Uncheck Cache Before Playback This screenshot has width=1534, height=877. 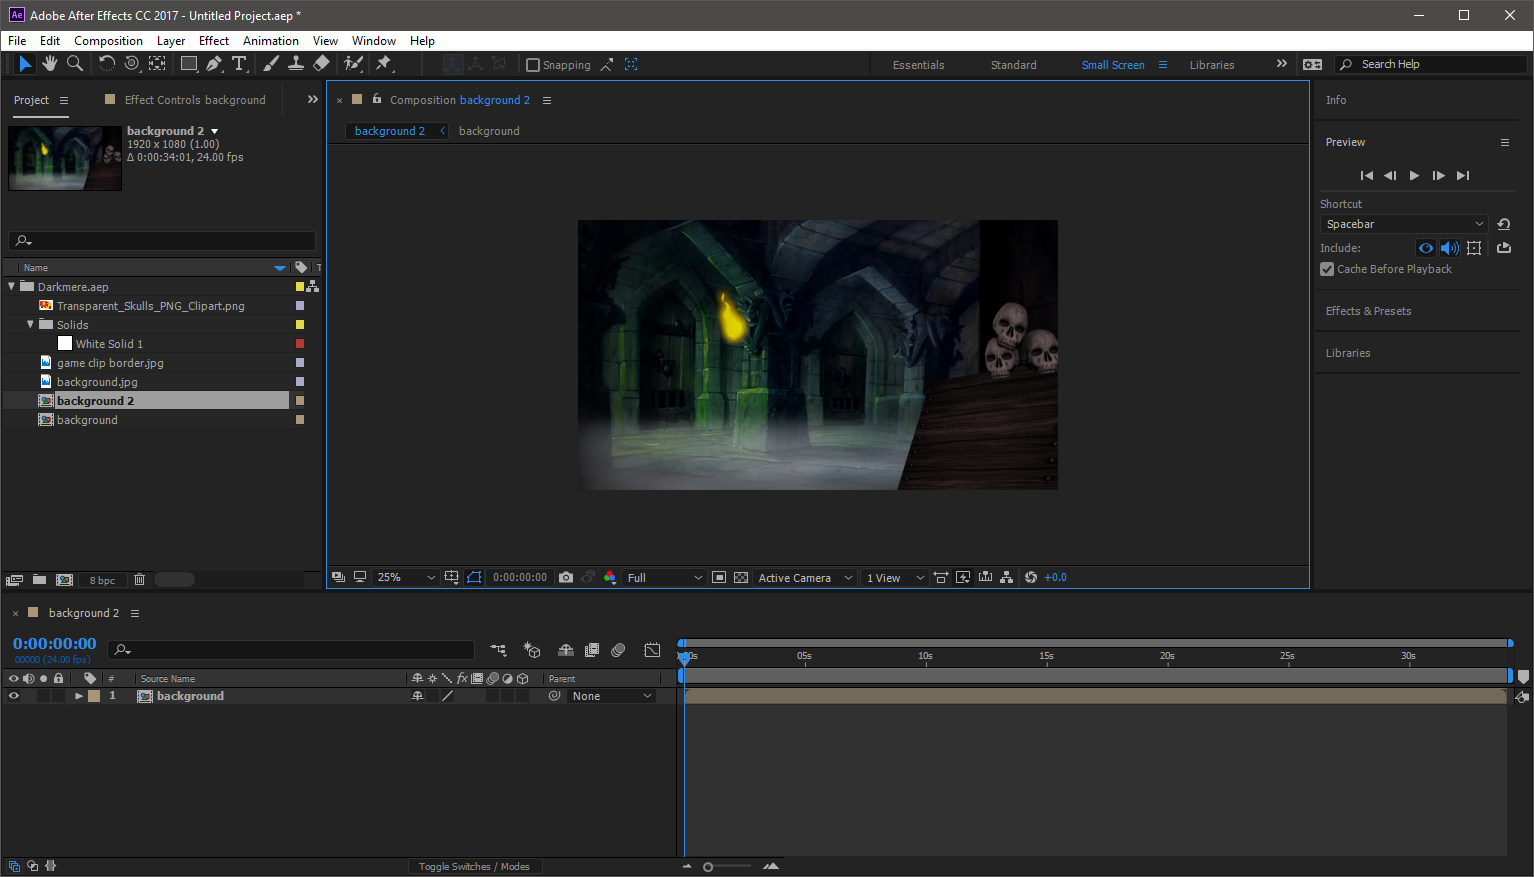tap(1327, 269)
